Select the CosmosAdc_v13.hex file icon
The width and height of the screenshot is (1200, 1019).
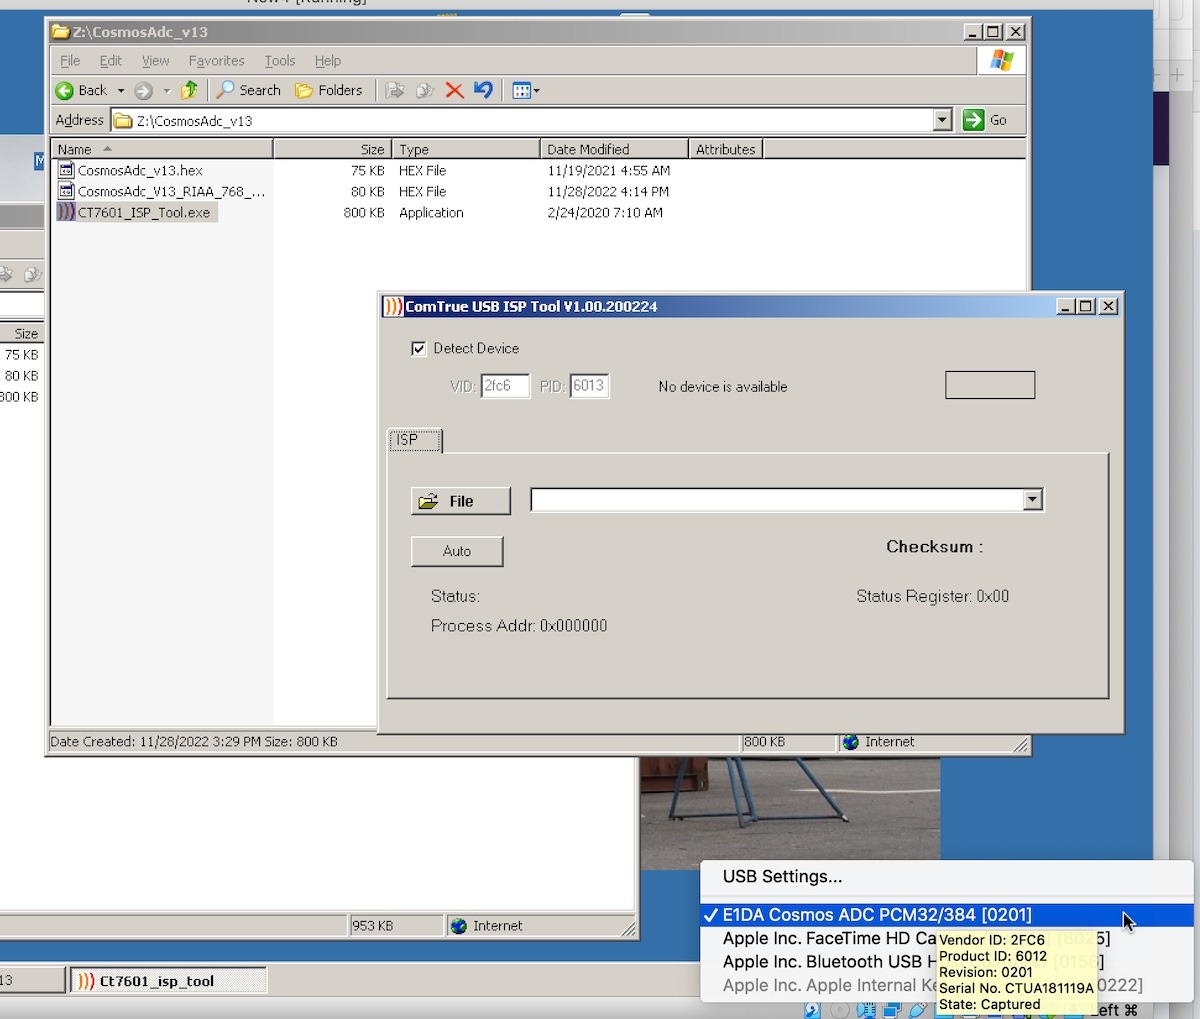[x=66, y=170]
